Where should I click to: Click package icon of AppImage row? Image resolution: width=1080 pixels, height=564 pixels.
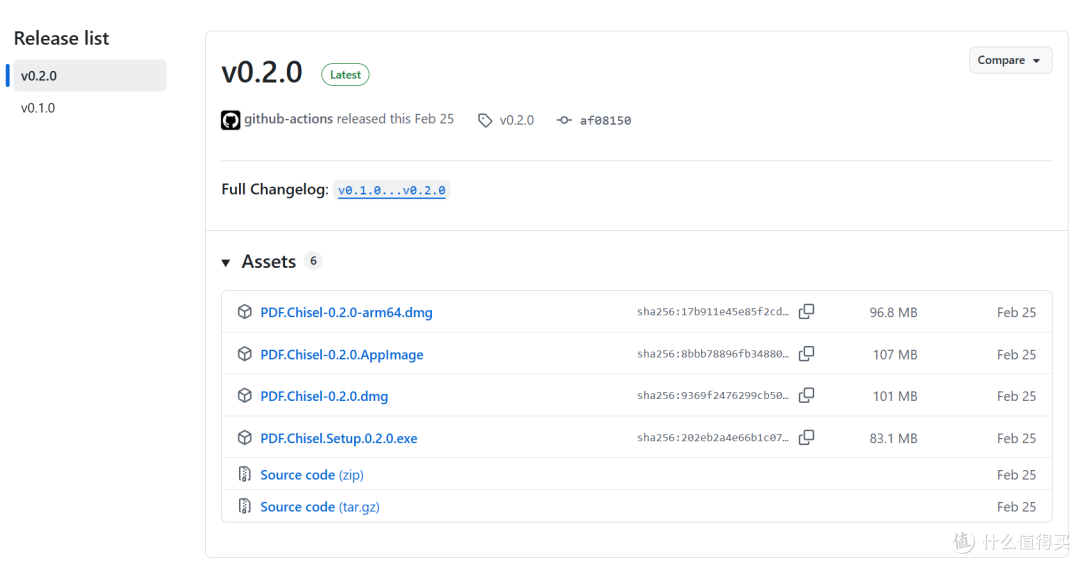(x=245, y=354)
